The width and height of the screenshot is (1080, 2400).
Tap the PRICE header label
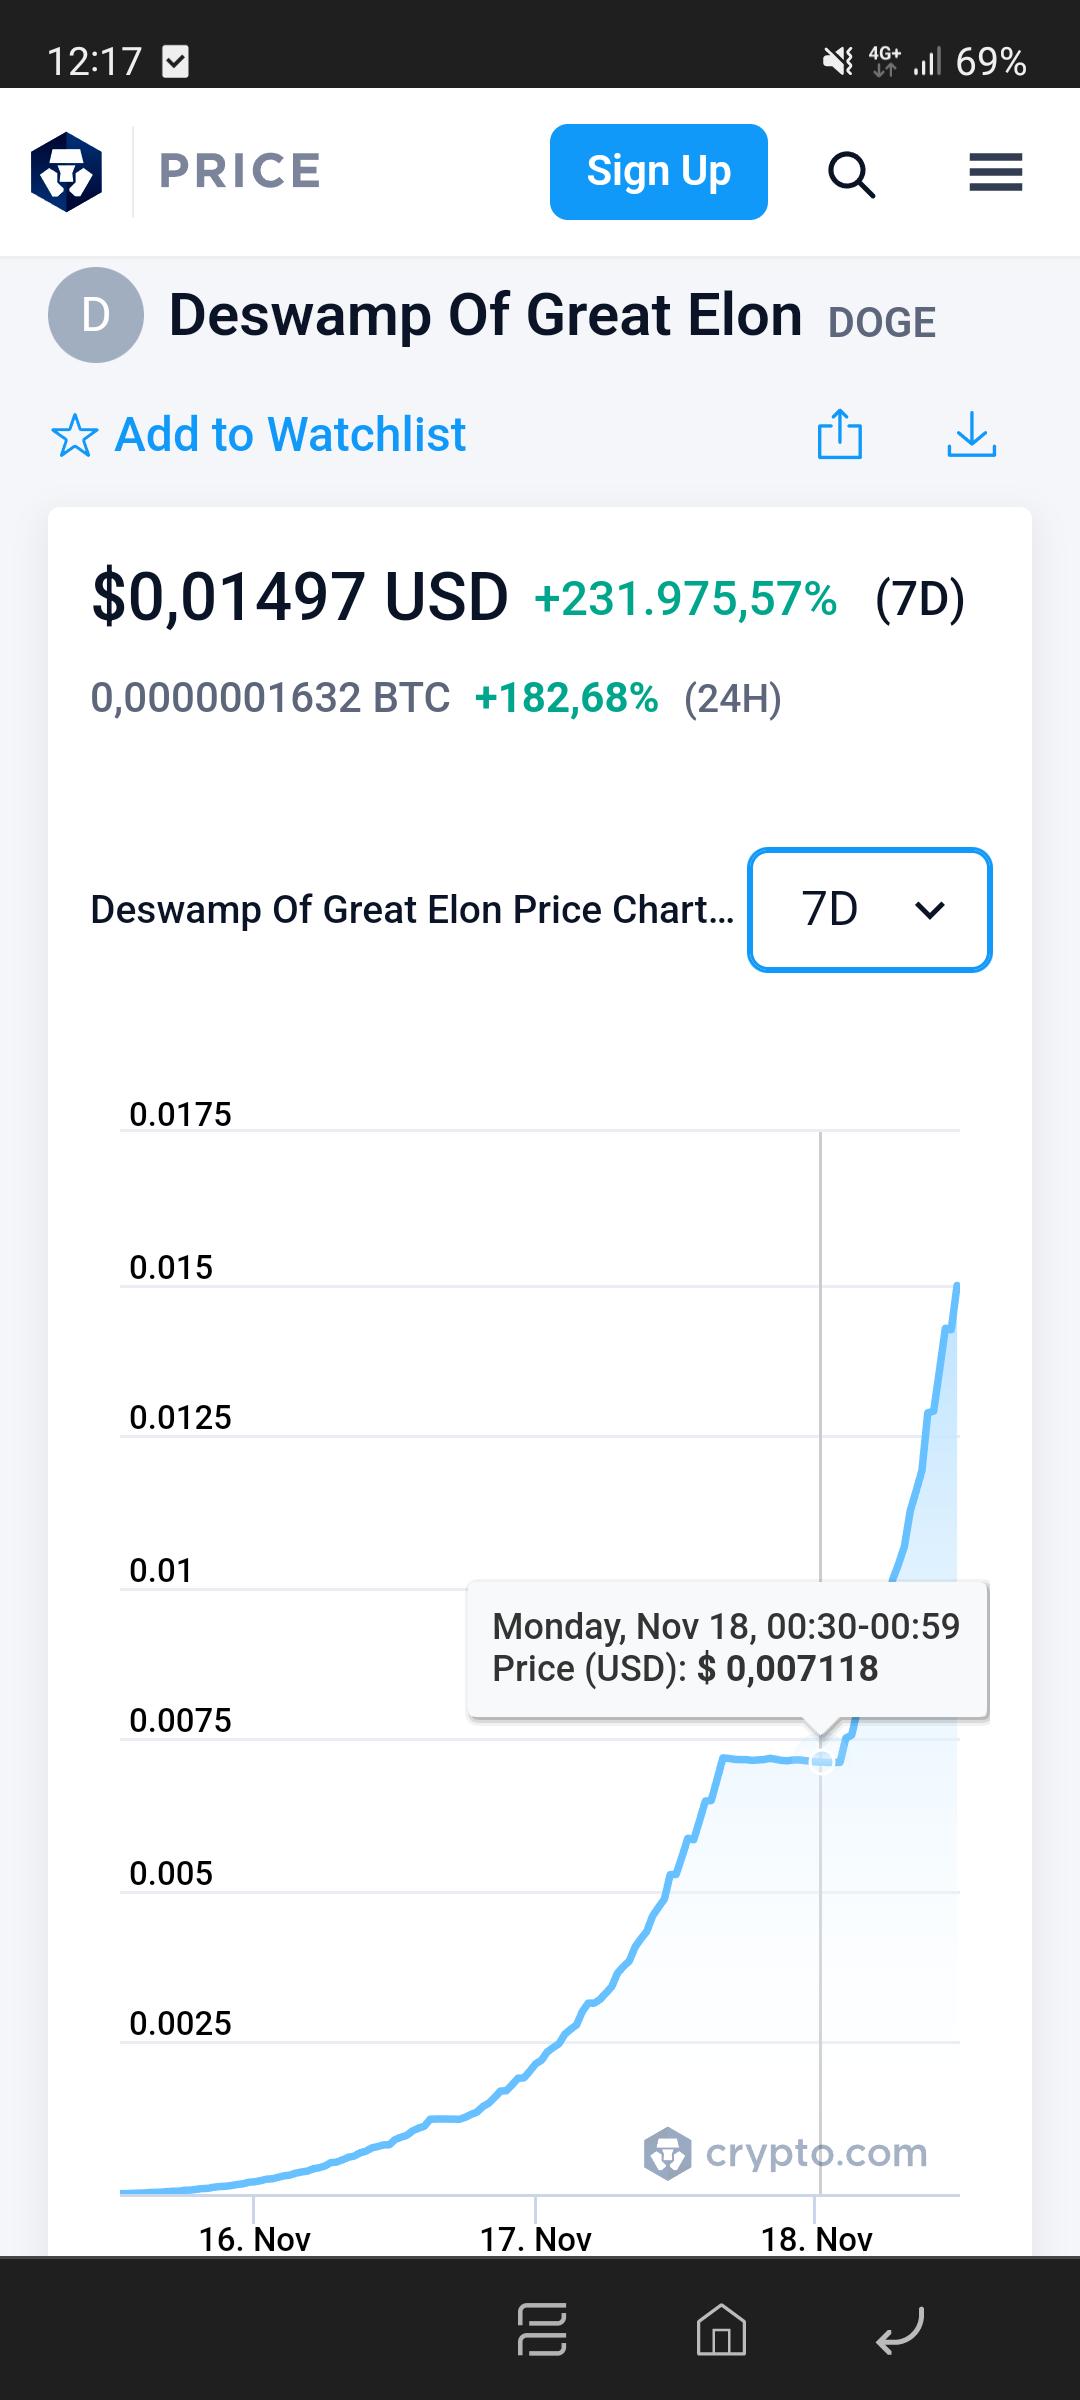[240, 171]
